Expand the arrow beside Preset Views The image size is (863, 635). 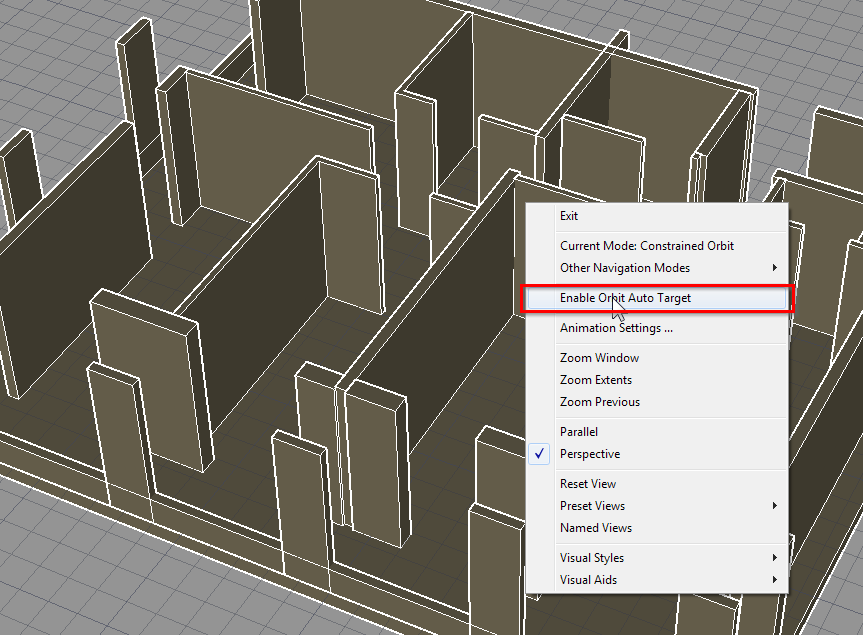tap(775, 506)
